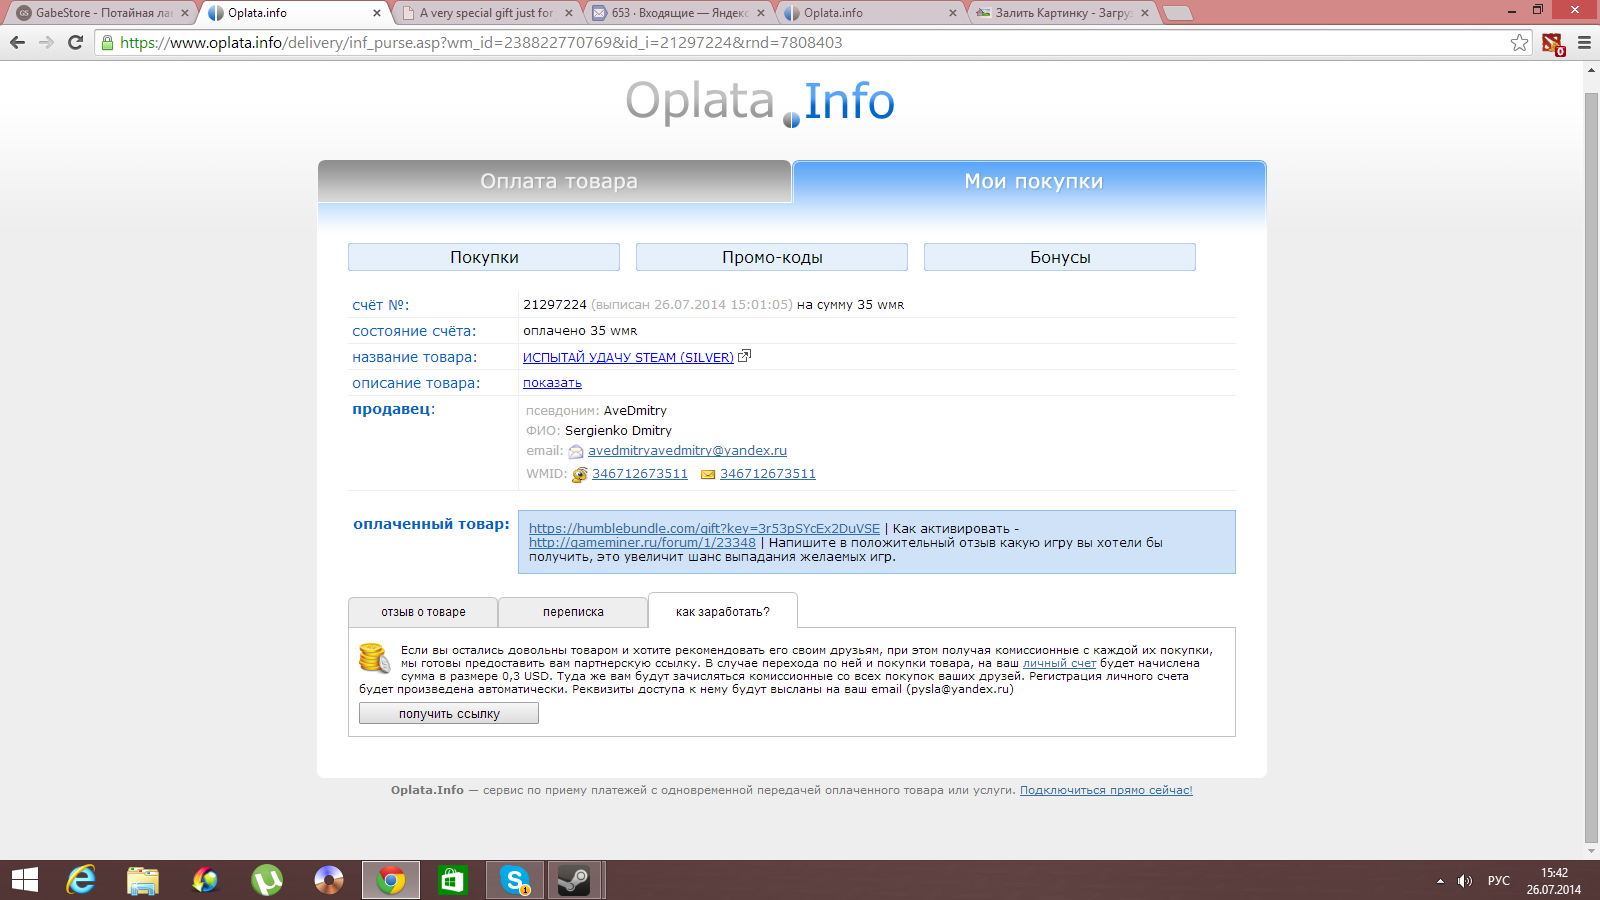Click the WebMoney passport icon beside WMID
This screenshot has height=900, width=1600.
579,474
